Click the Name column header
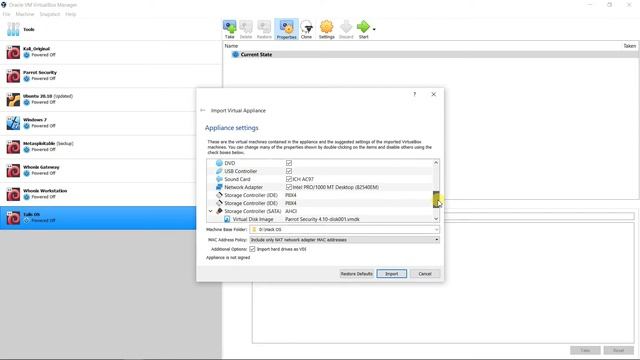640x360 pixels. 231,46
